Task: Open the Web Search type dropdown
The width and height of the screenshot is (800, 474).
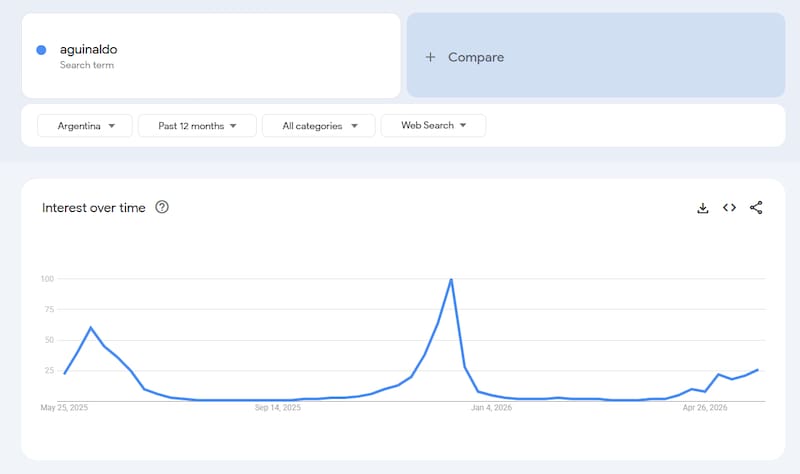Action: click(433, 126)
